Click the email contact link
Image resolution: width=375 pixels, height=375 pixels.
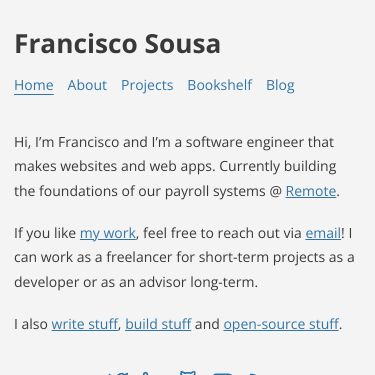323,233
